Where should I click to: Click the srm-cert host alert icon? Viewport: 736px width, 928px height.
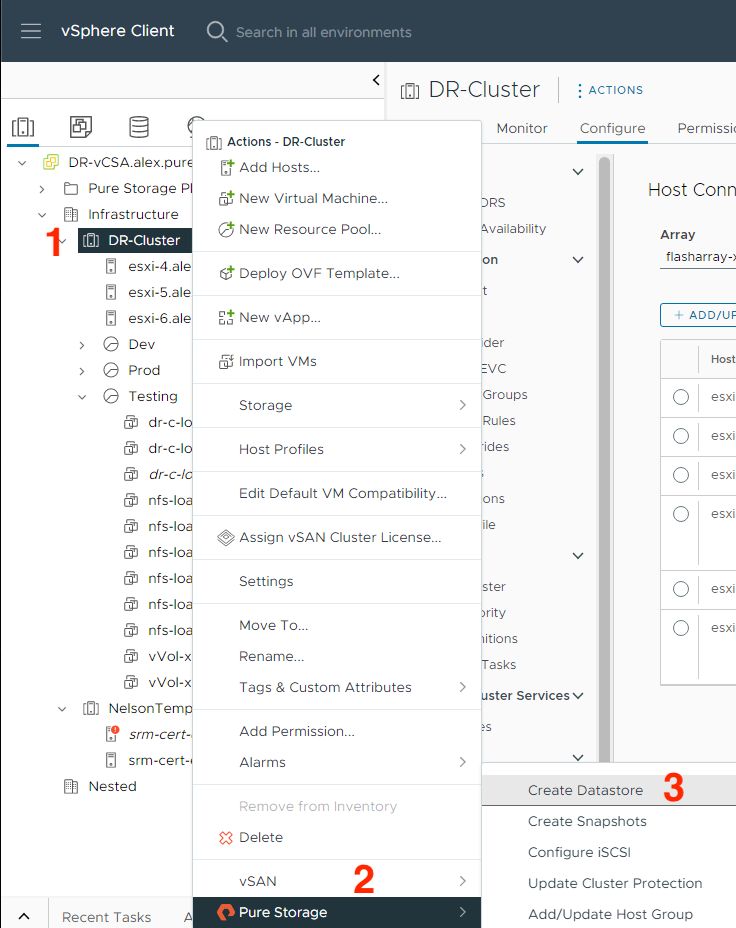tap(112, 734)
